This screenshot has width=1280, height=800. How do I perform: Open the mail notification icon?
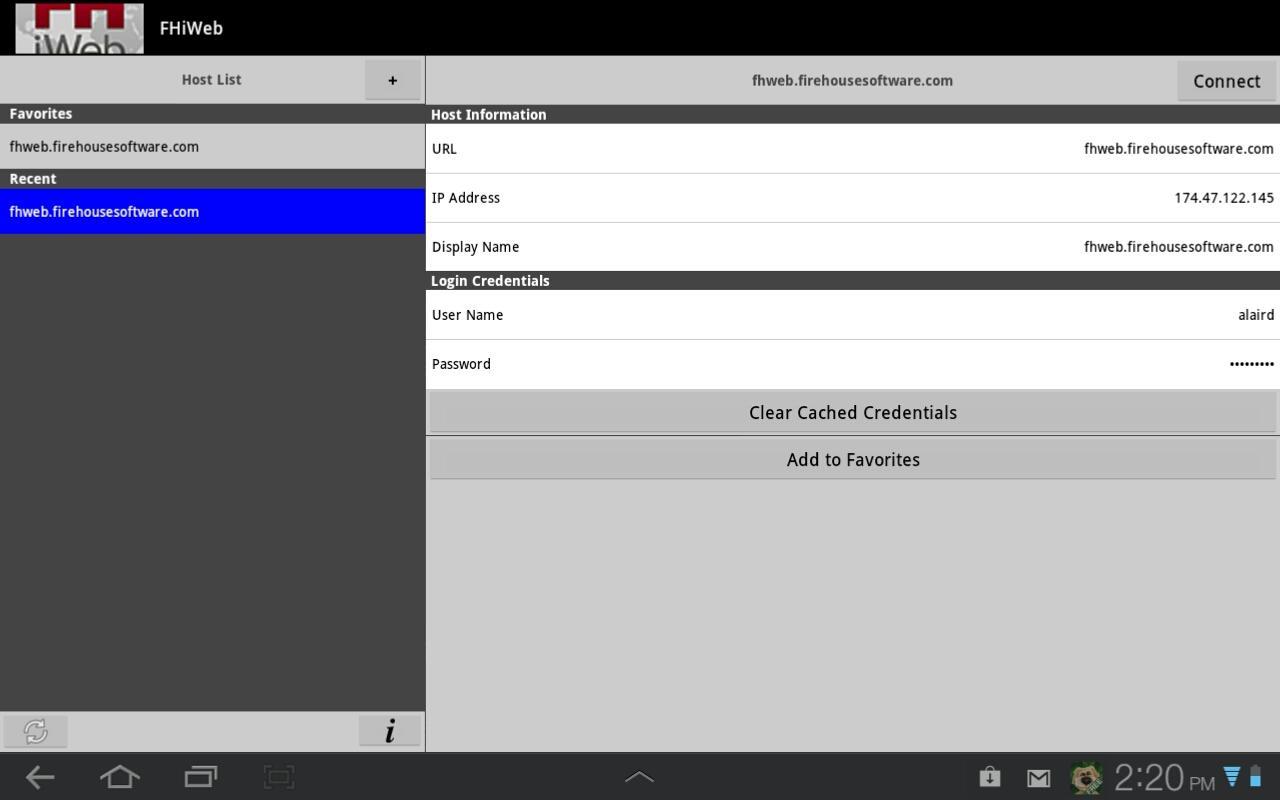(1038, 777)
